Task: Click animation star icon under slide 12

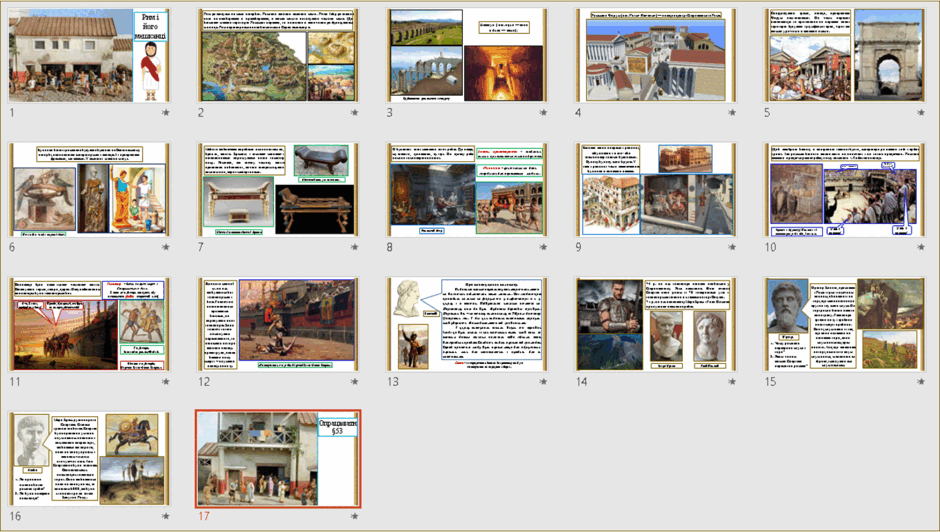Action: (x=354, y=381)
